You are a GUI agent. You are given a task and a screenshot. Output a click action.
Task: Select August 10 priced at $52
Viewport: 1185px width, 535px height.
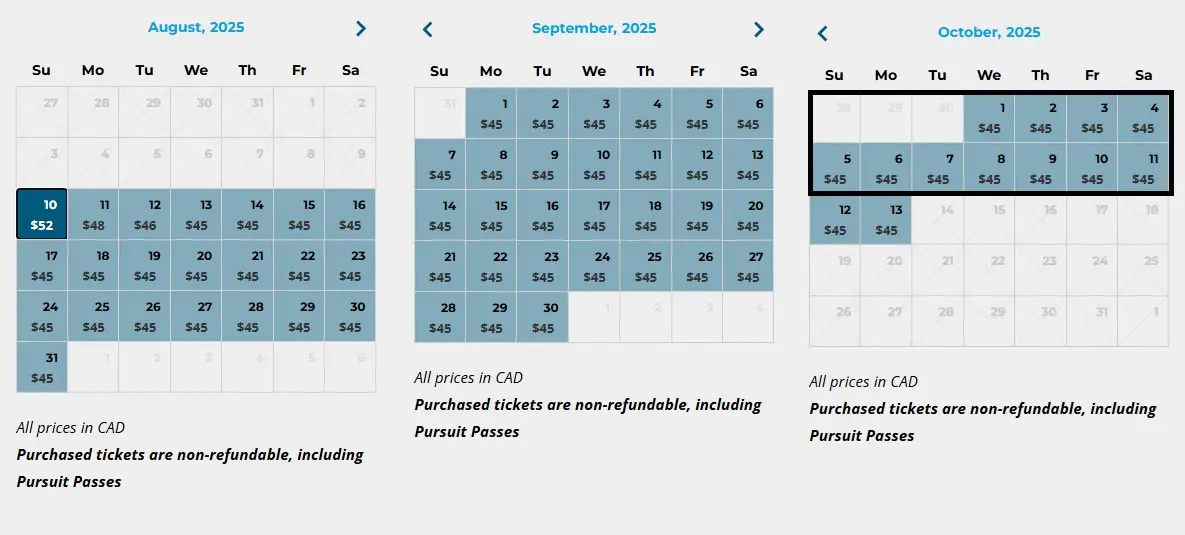42,214
